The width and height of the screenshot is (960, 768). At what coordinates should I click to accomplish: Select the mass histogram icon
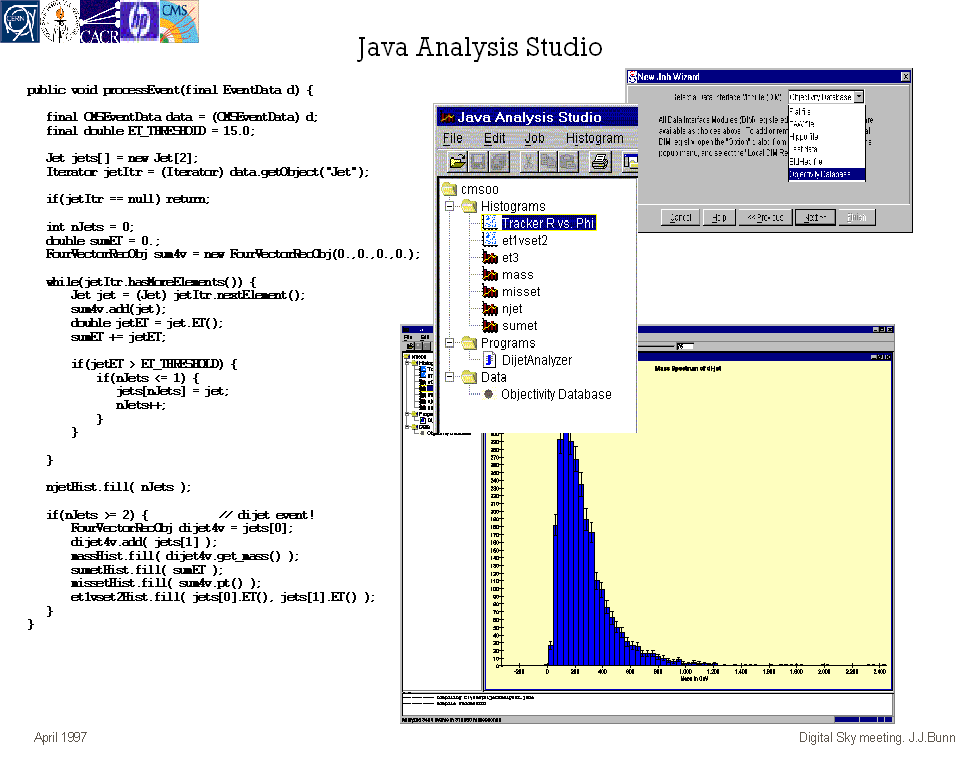click(490, 275)
